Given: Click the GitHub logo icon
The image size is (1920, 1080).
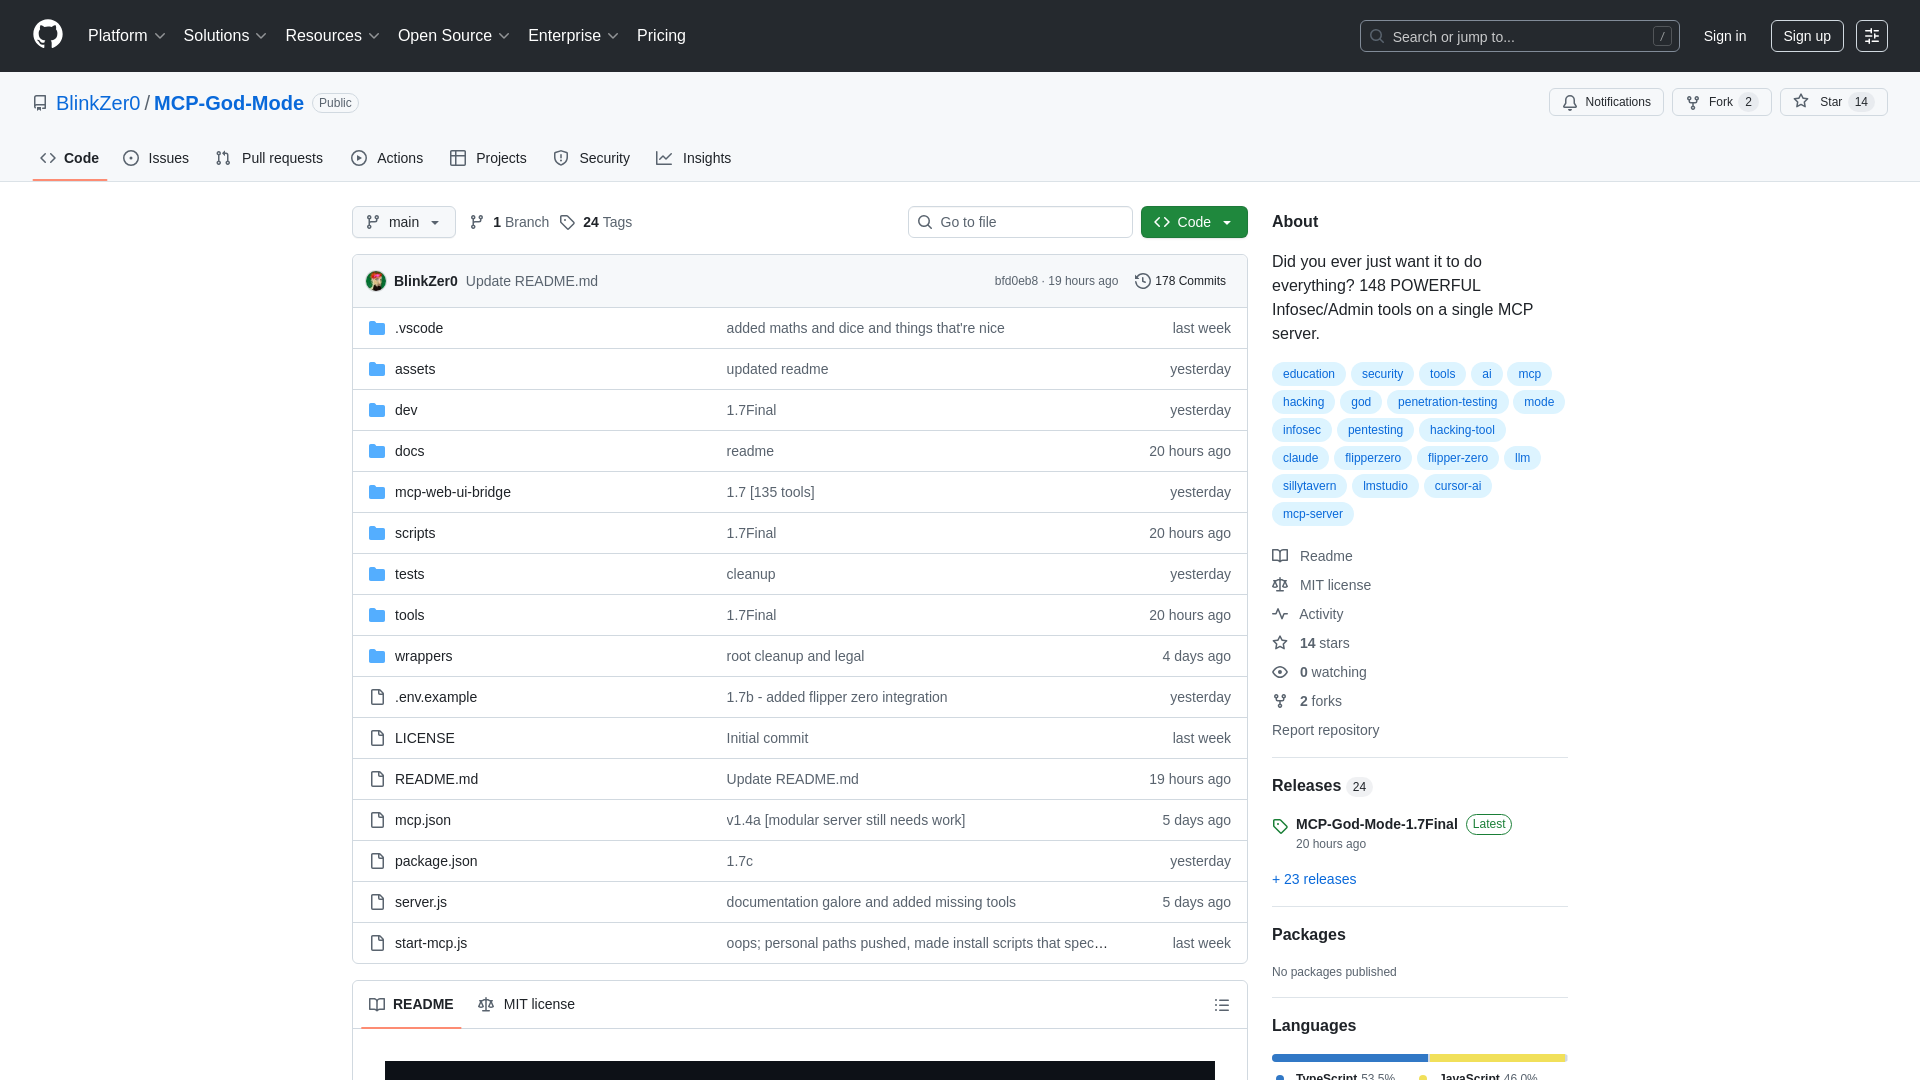Looking at the screenshot, I should [48, 35].
